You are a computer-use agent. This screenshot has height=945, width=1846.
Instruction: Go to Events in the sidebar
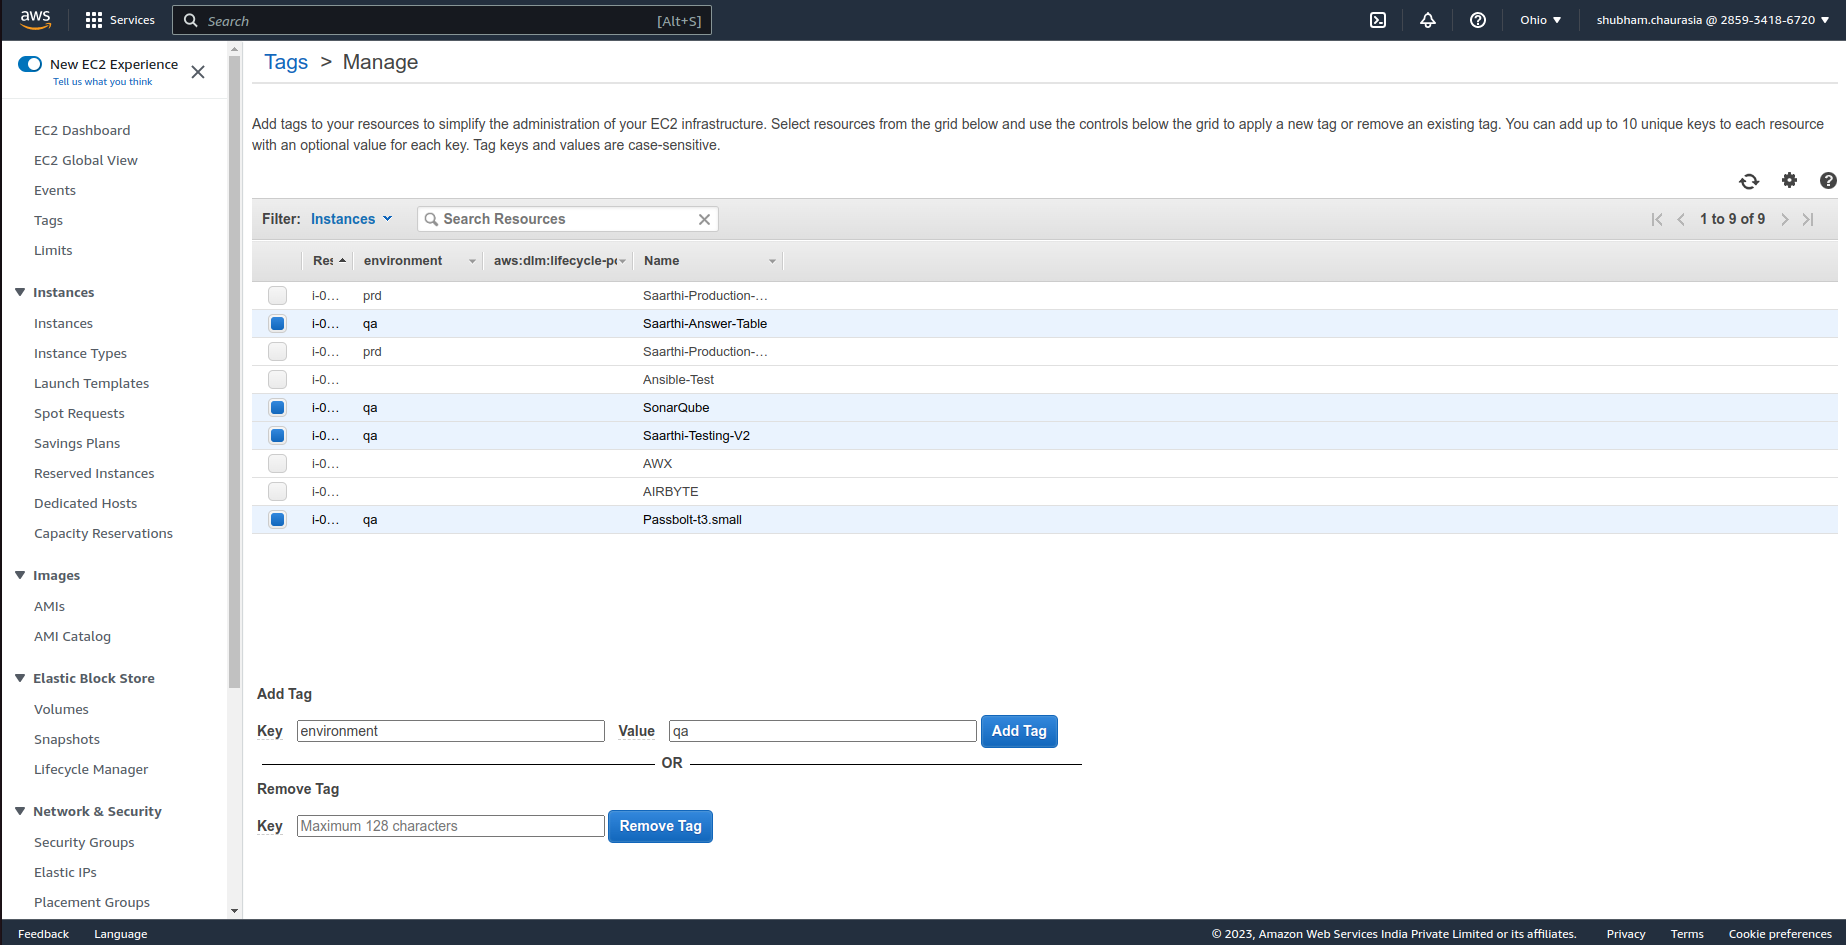[55, 190]
